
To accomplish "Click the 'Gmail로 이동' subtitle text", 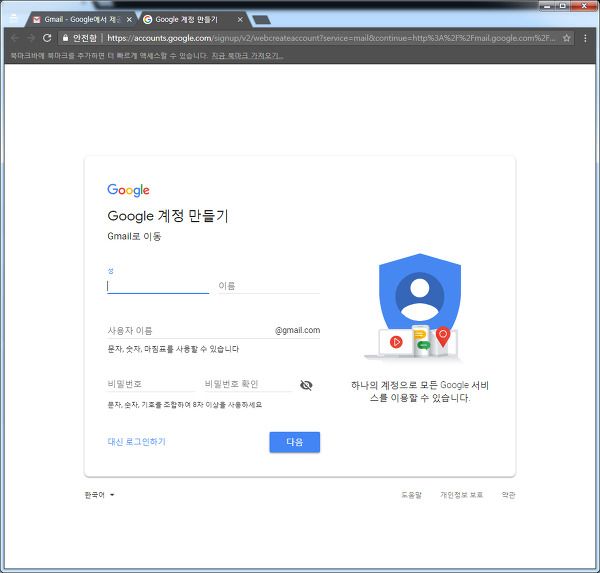I will point(134,236).
